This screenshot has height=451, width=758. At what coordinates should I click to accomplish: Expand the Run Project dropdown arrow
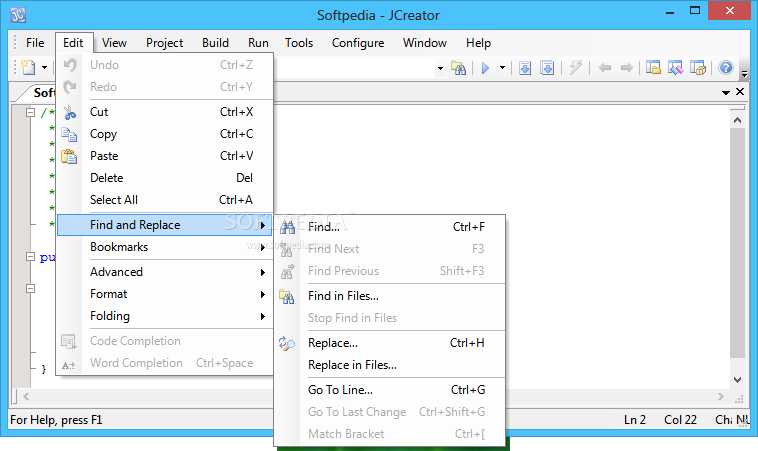pos(502,68)
